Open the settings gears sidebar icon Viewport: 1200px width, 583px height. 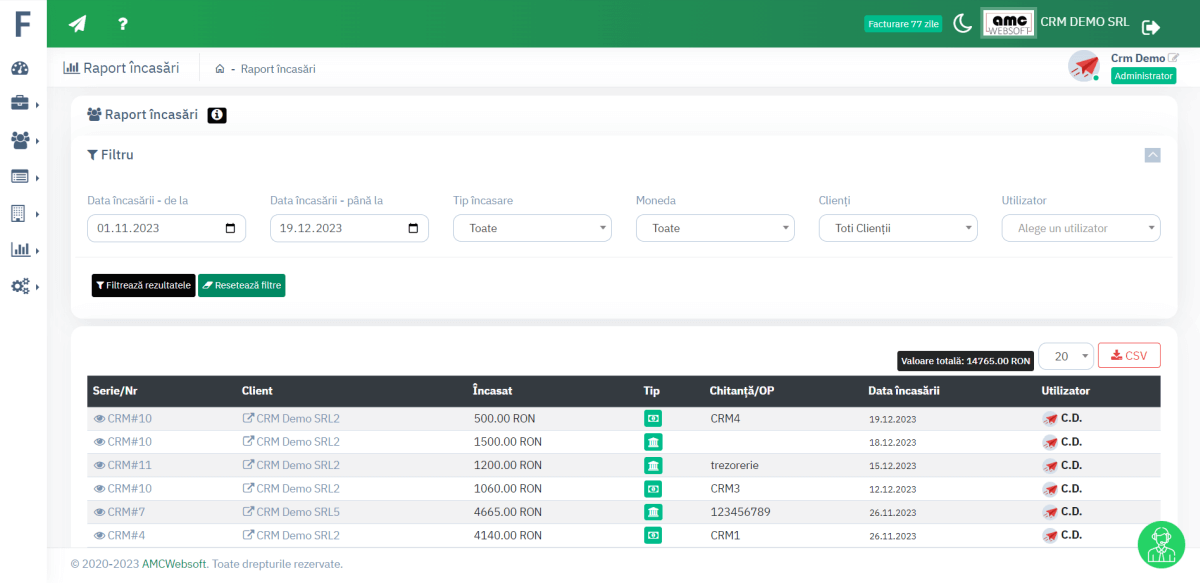click(20, 286)
